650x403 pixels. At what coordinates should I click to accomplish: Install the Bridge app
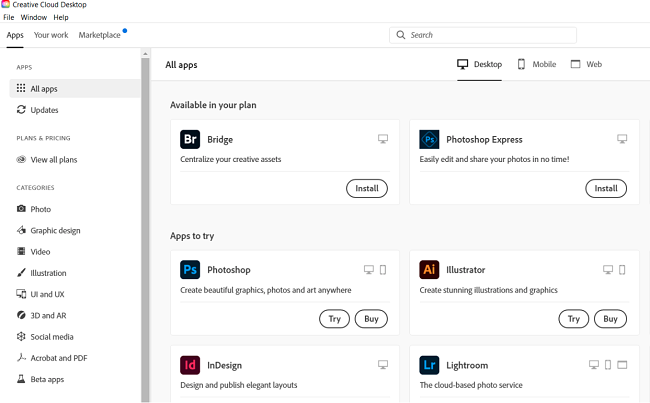pyautogui.click(x=367, y=188)
